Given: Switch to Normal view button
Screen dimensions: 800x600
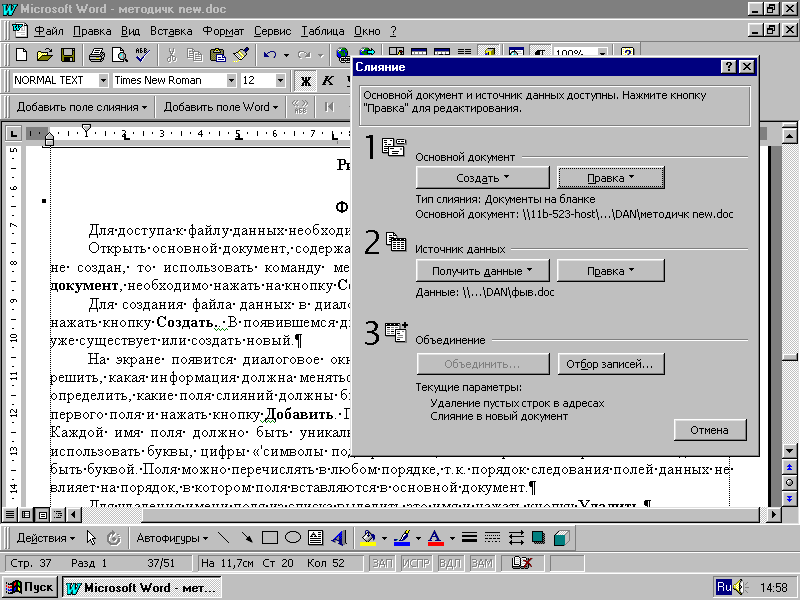Looking at the screenshot, I should click(x=10, y=515).
